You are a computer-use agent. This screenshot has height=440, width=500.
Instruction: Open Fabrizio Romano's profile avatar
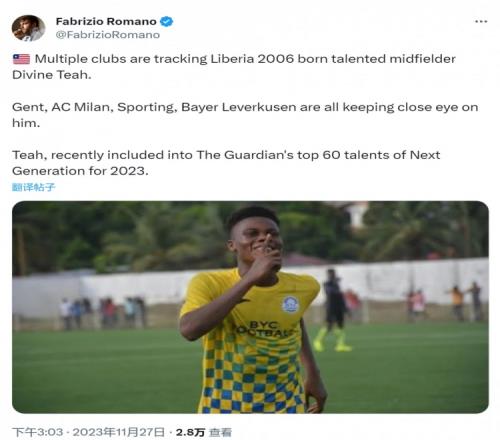pos(28,28)
